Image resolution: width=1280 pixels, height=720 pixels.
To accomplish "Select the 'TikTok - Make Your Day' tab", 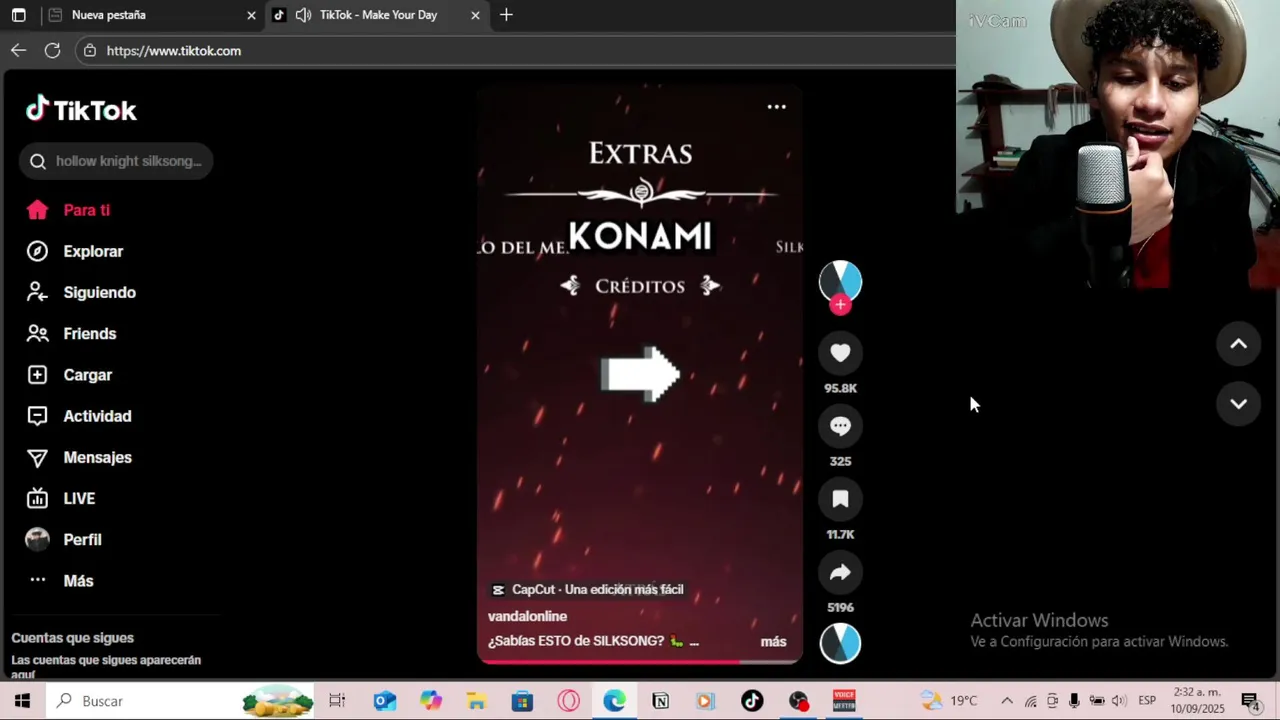I will pos(378,15).
